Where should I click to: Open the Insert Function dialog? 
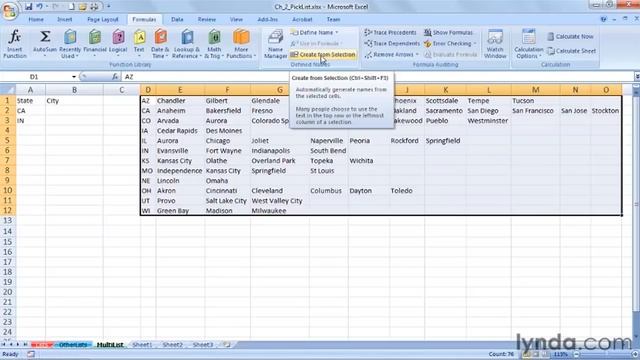point(15,44)
